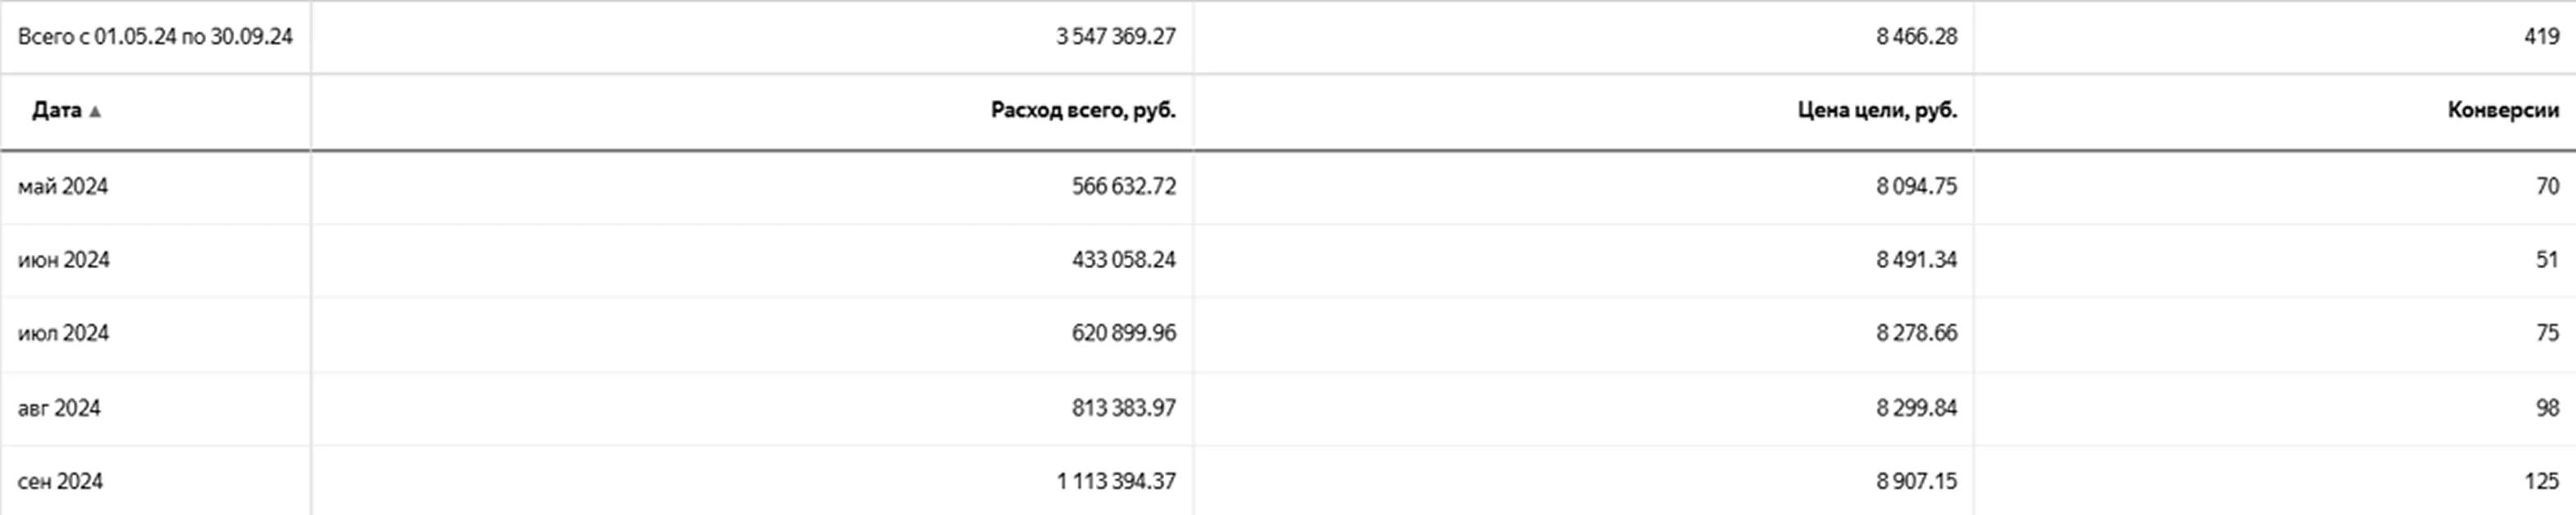Click September spend value 1 113 394.37
The width and height of the screenshot is (2576, 515).
(x=1115, y=482)
